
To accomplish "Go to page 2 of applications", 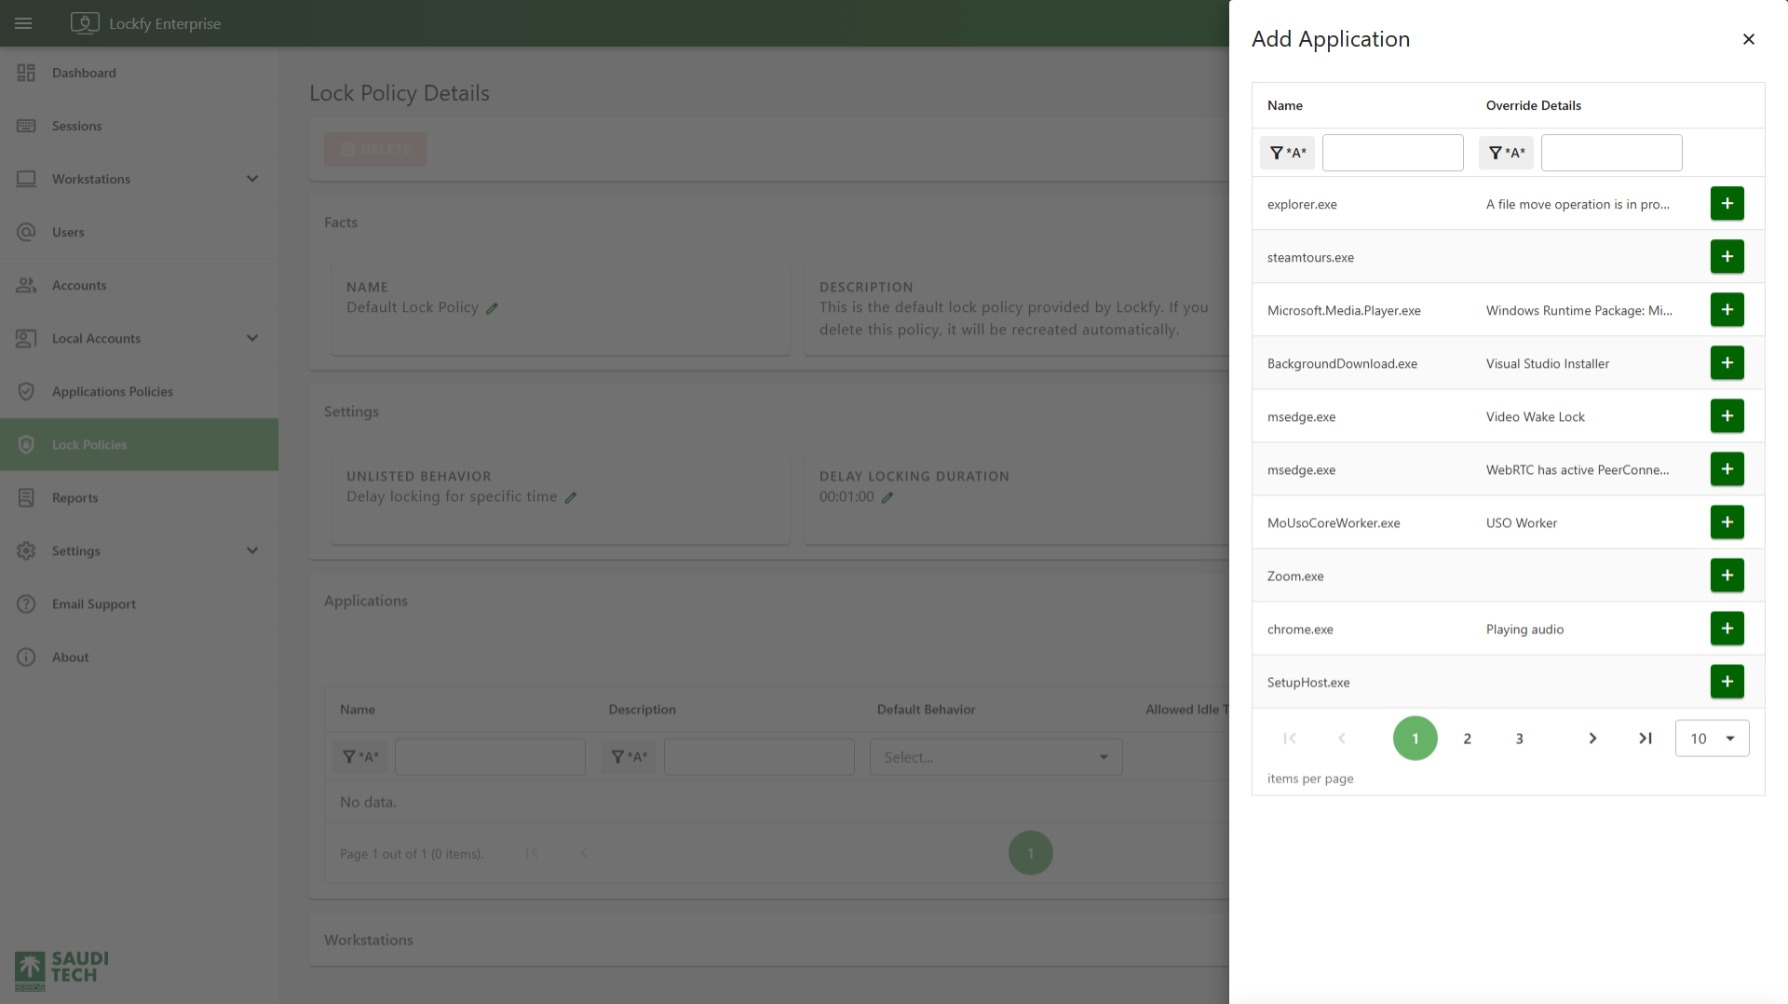I will (1467, 738).
